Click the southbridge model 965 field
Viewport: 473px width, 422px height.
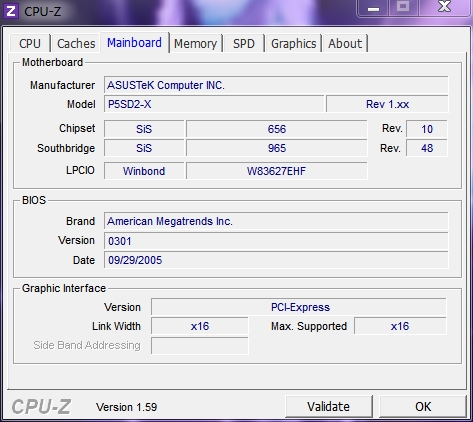tap(277, 148)
